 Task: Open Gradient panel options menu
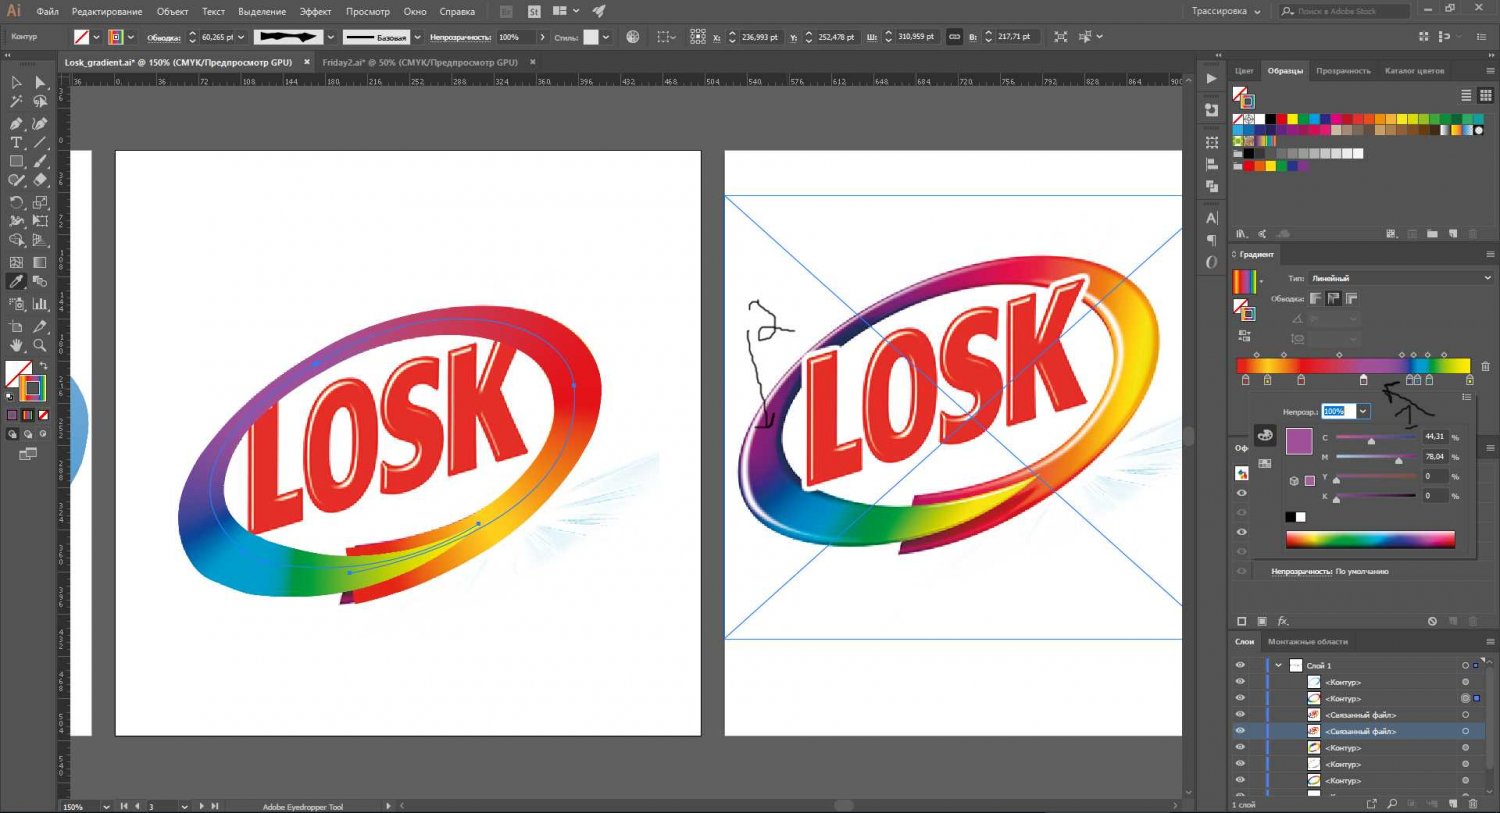click(1490, 254)
